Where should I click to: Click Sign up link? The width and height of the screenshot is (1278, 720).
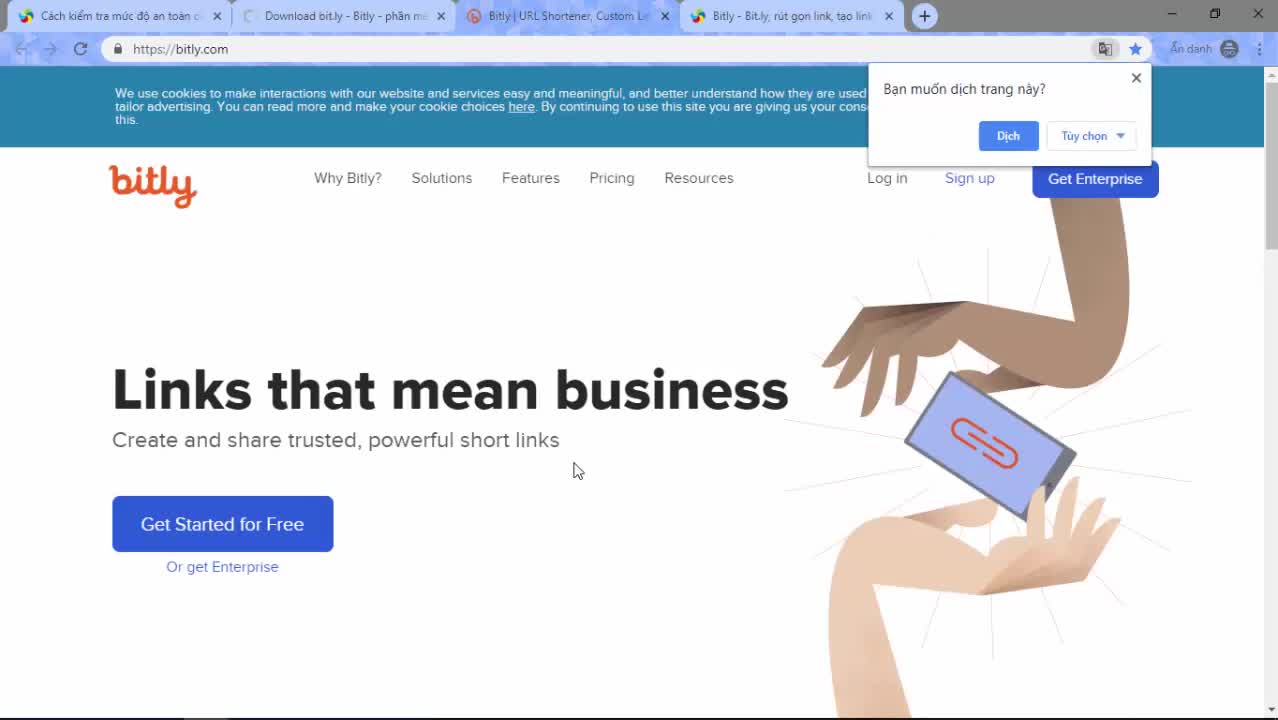[970, 178]
